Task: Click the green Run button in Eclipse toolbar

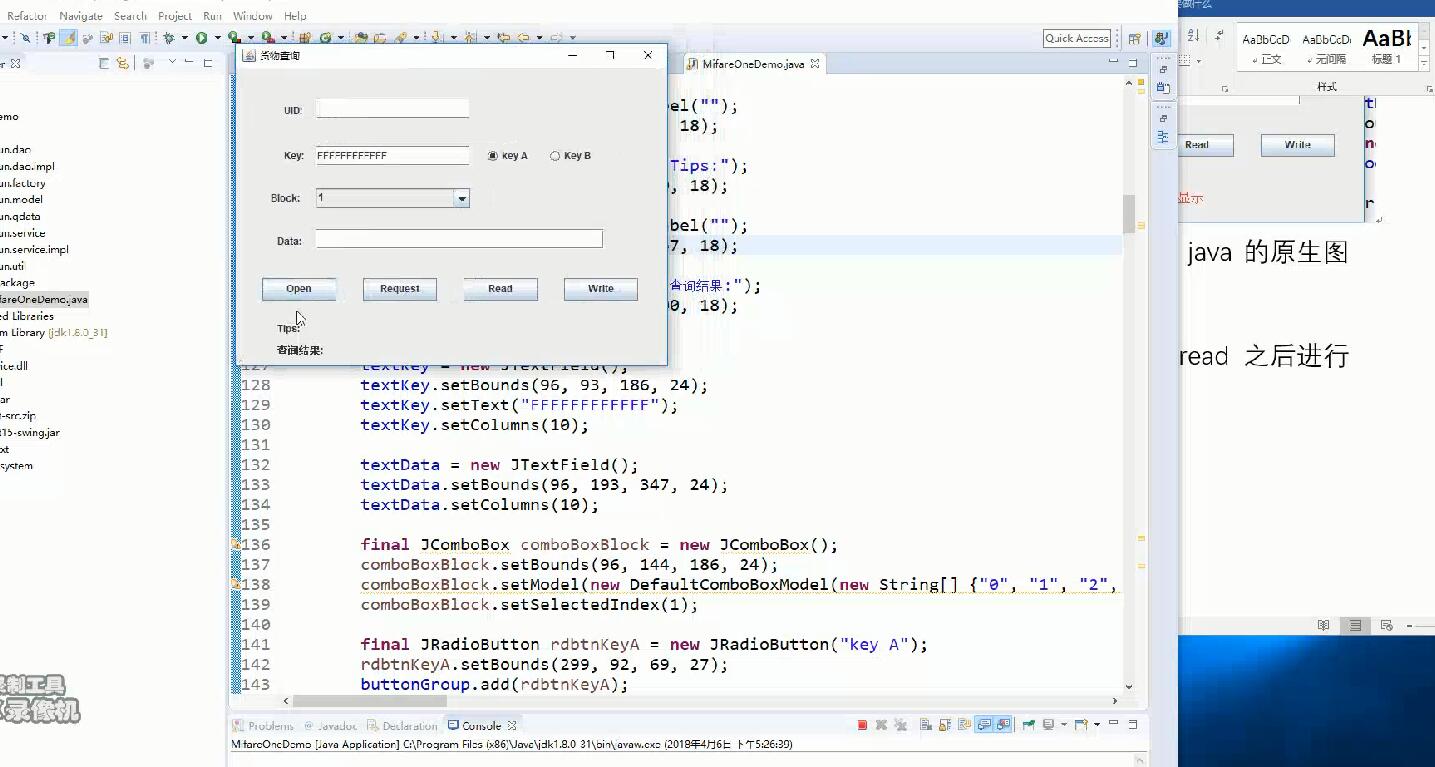Action: 201,38
